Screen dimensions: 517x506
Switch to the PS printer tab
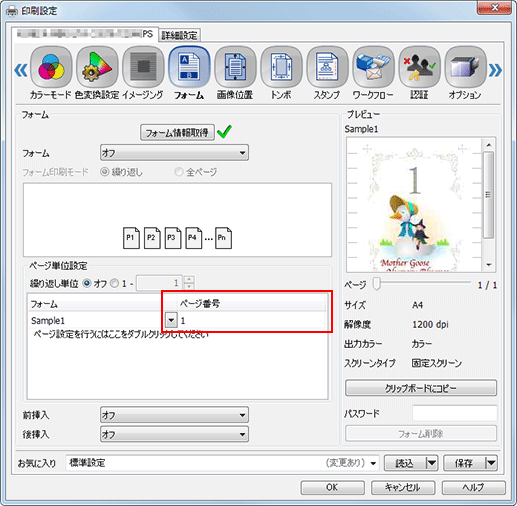tap(85, 34)
